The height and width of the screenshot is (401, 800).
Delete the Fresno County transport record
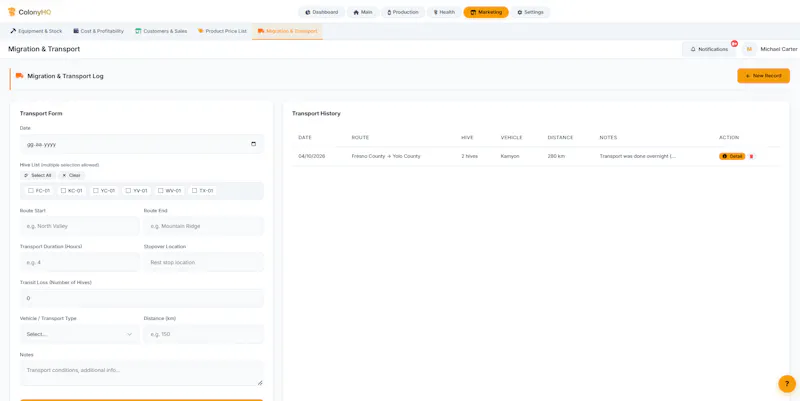(752, 156)
